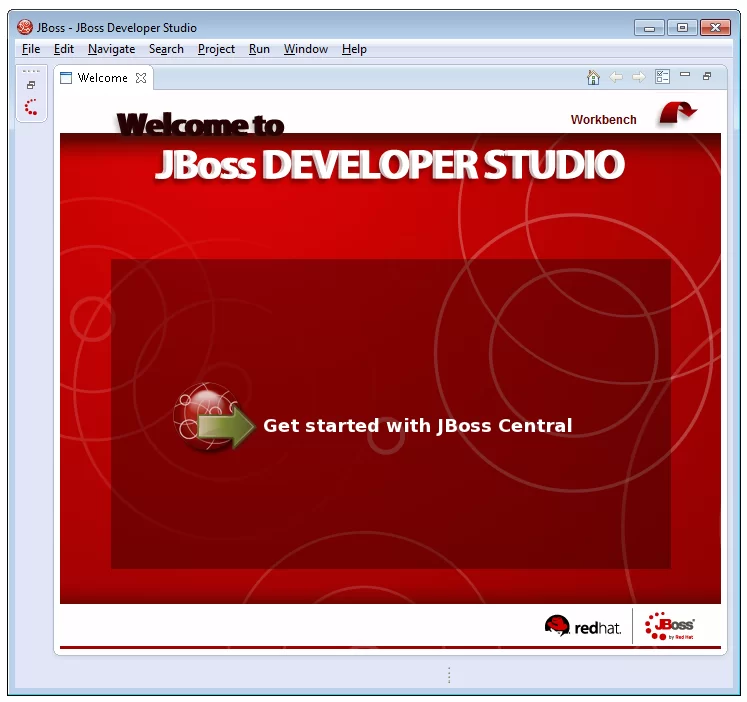This screenshot has width=747, height=702.
Task: Click Get started with JBoss Central
Action: click(418, 425)
